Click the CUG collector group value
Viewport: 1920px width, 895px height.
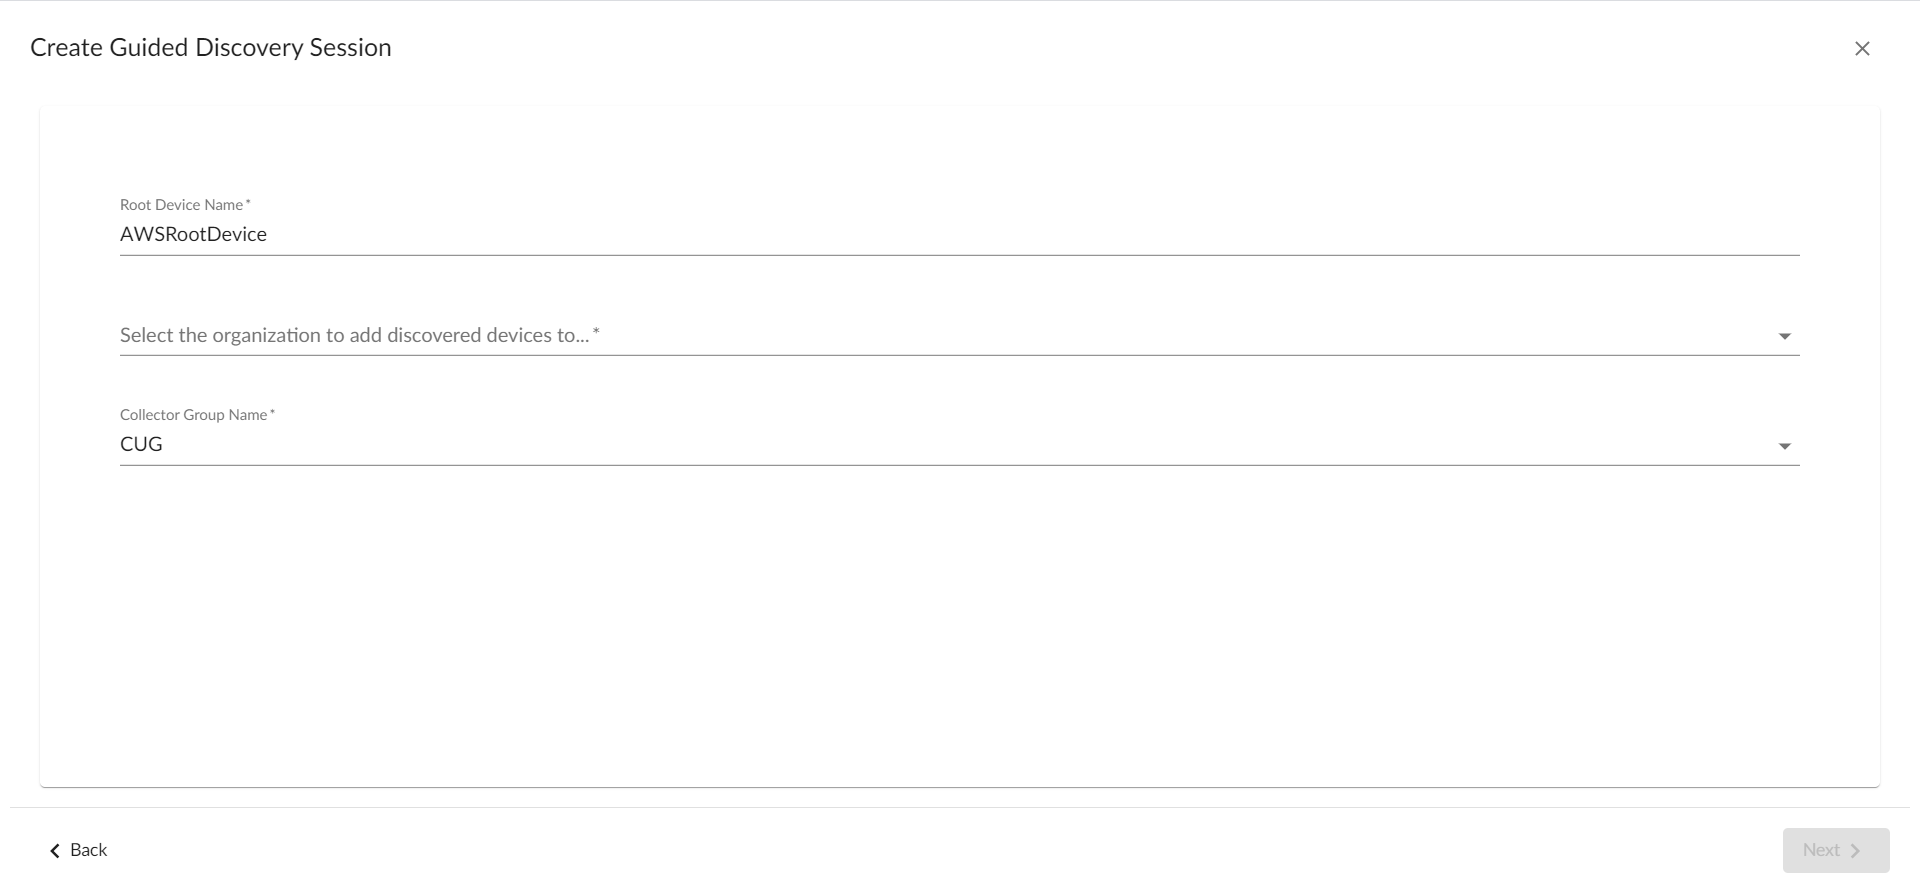pos(141,444)
